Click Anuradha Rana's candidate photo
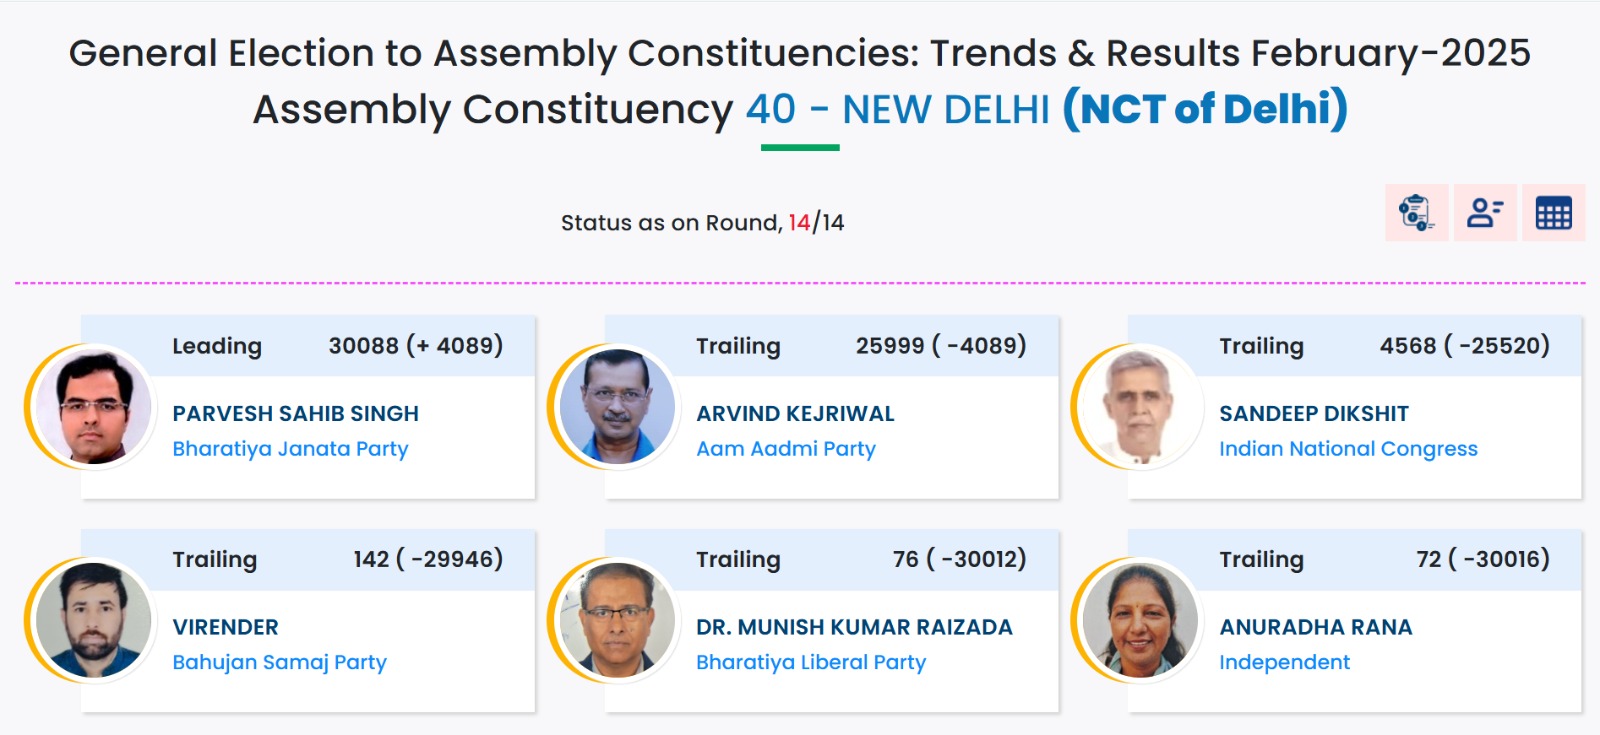The height and width of the screenshot is (735, 1600). 1139,620
